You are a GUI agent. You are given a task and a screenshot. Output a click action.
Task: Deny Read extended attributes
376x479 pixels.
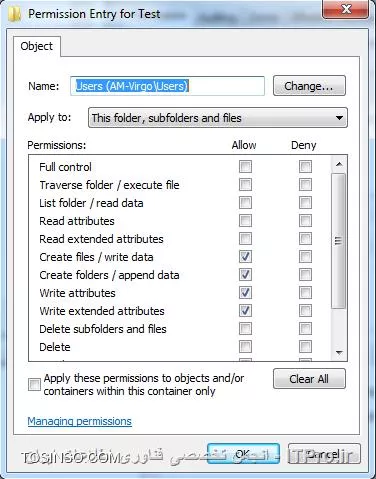coord(305,239)
